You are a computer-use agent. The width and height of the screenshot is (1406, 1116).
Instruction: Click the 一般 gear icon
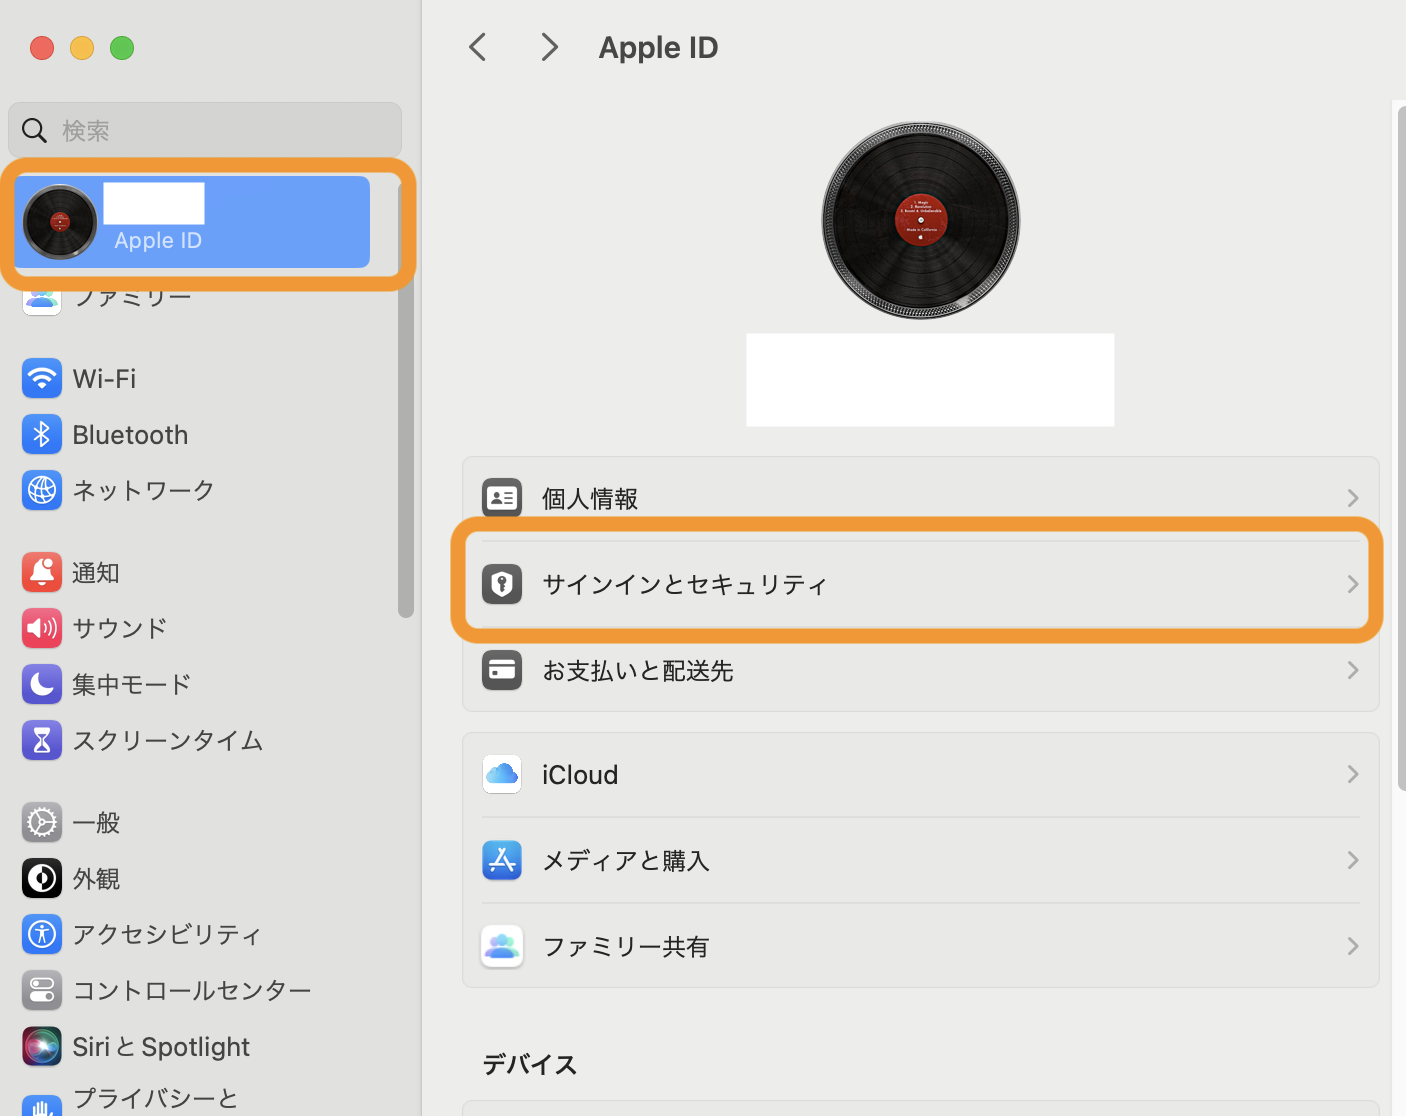pyautogui.click(x=42, y=823)
